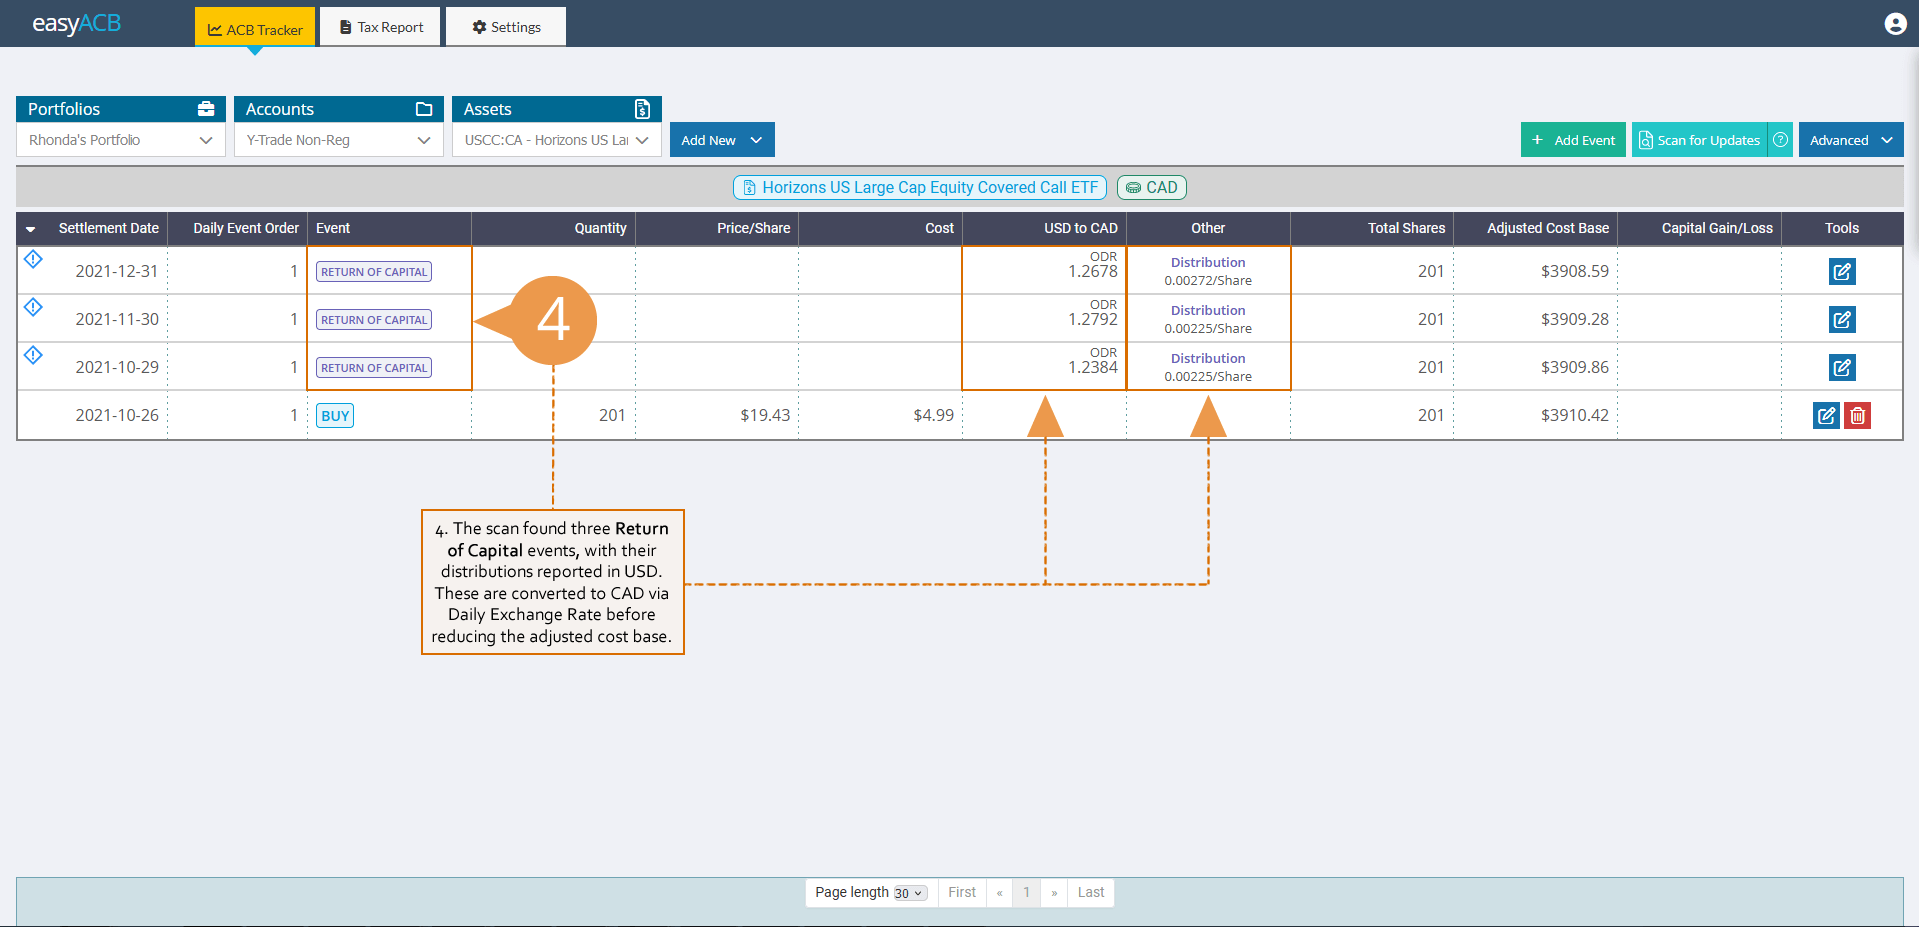The image size is (1919, 927).
Task: Delete the 2021-10-26 BUY transaction
Action: click(x=1857, y=416)
